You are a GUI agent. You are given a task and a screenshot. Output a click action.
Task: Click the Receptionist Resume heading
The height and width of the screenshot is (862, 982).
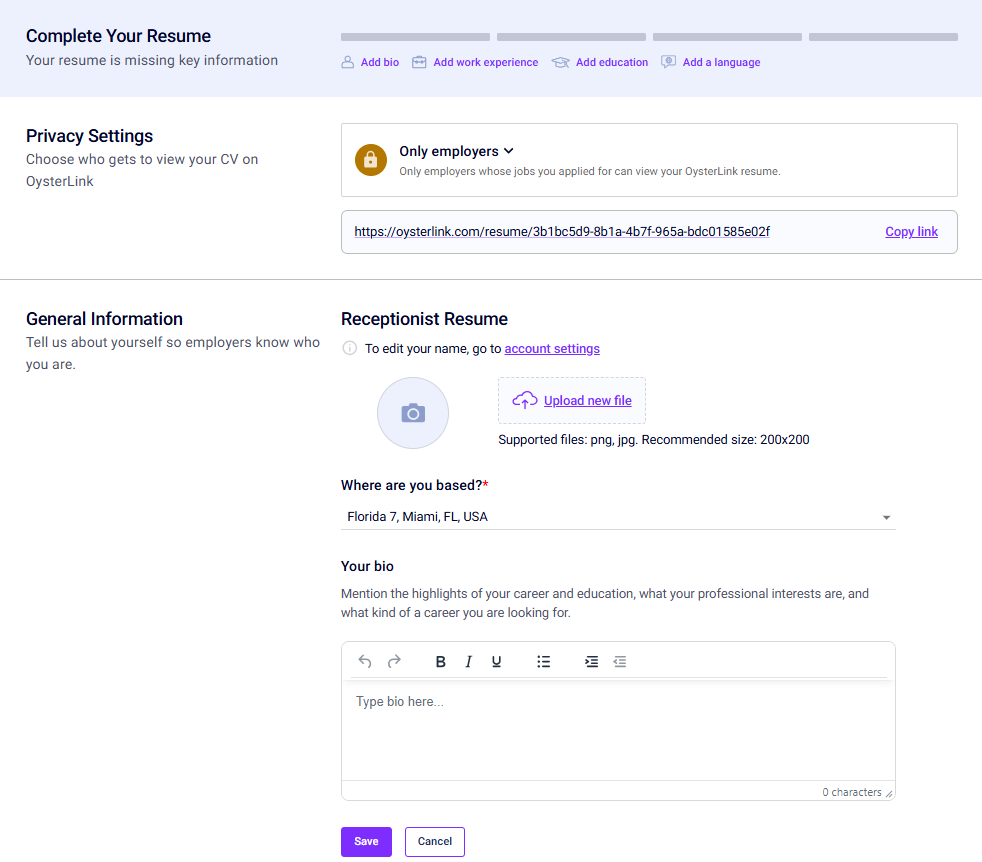424,319
